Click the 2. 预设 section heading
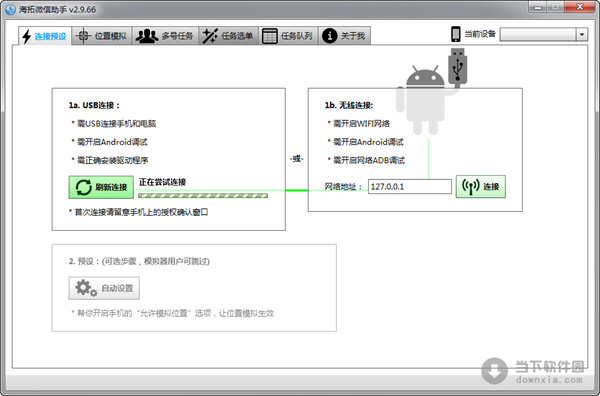The height and width of the screenshot is (396, 600). [x=139, y=261]
